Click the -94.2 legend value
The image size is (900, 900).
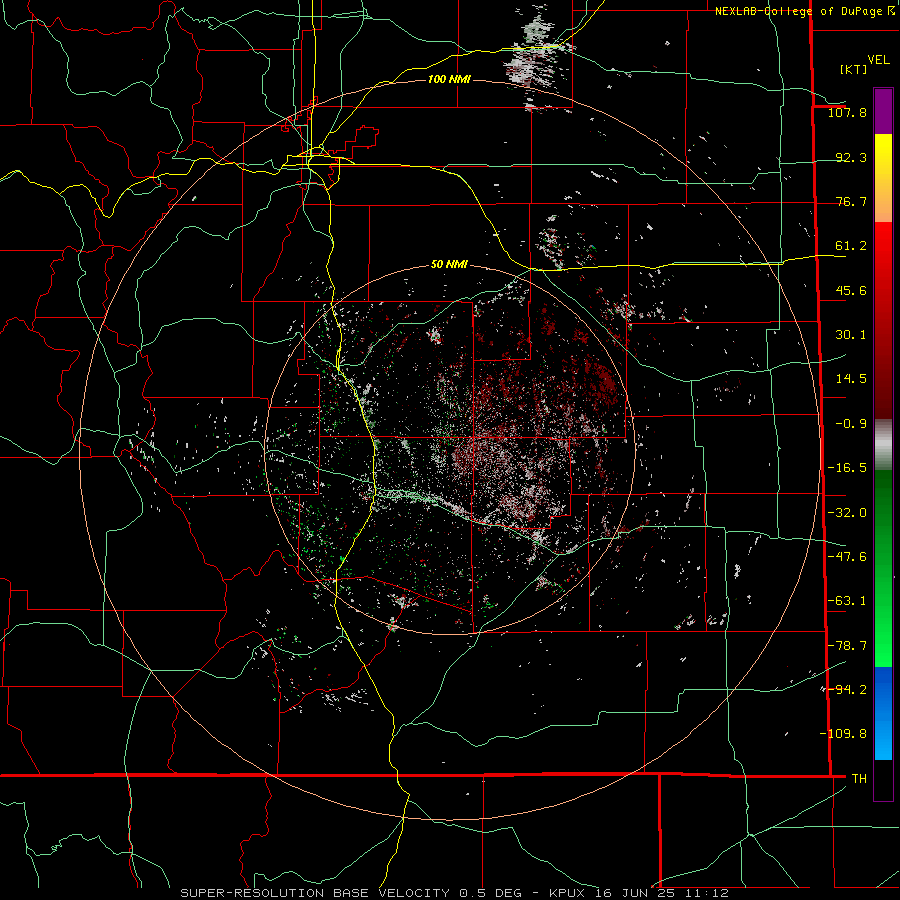click(847, 690)
